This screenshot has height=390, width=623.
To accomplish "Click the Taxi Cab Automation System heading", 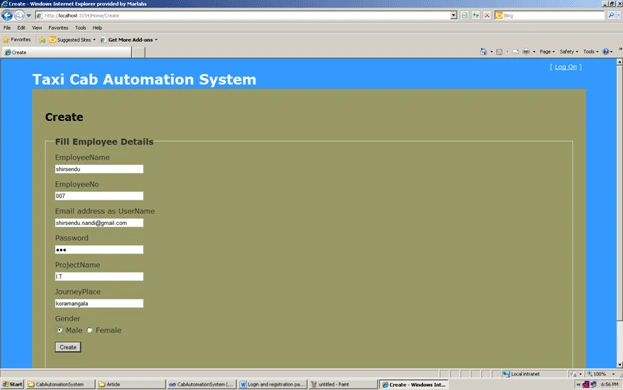I will pos(144,79).
